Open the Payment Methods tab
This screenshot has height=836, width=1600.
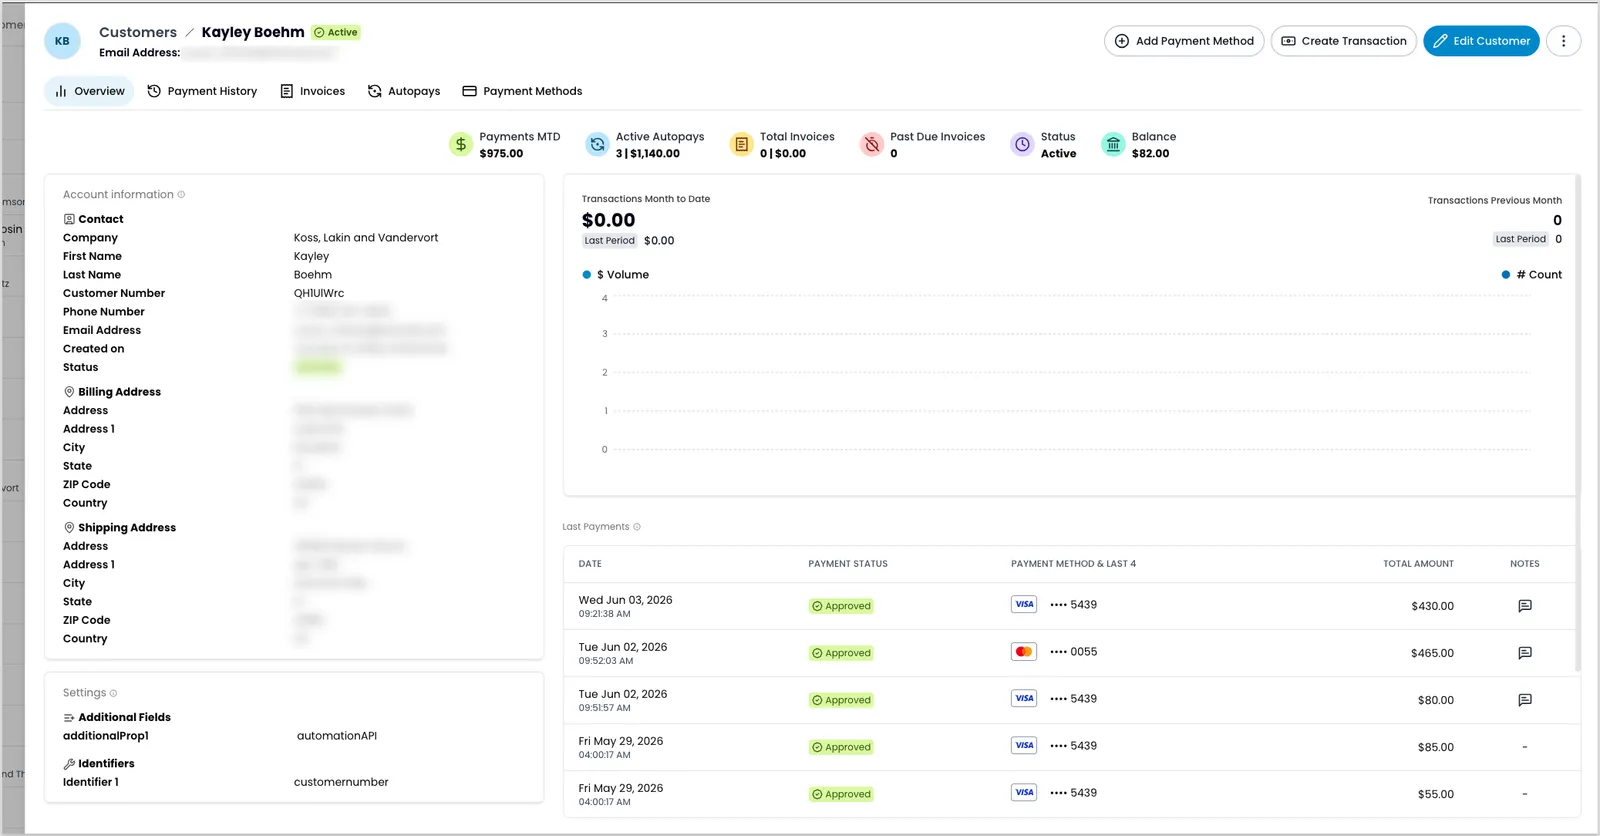point(522,91)
